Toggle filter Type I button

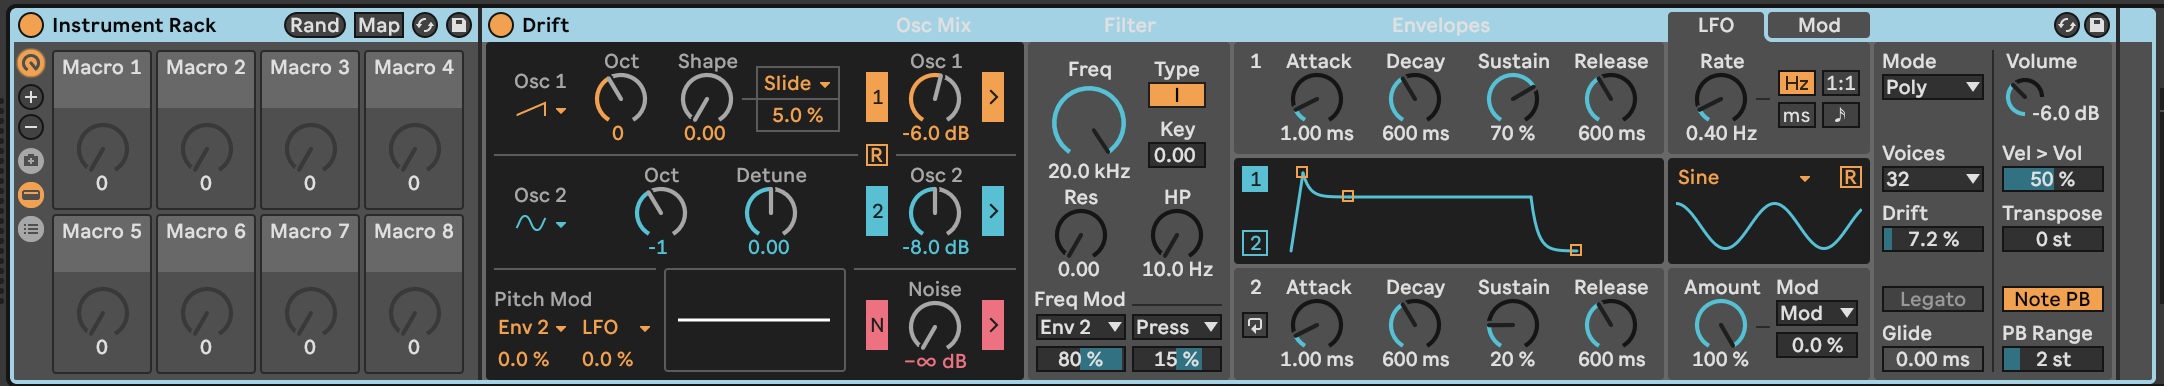pos(1177,95)
